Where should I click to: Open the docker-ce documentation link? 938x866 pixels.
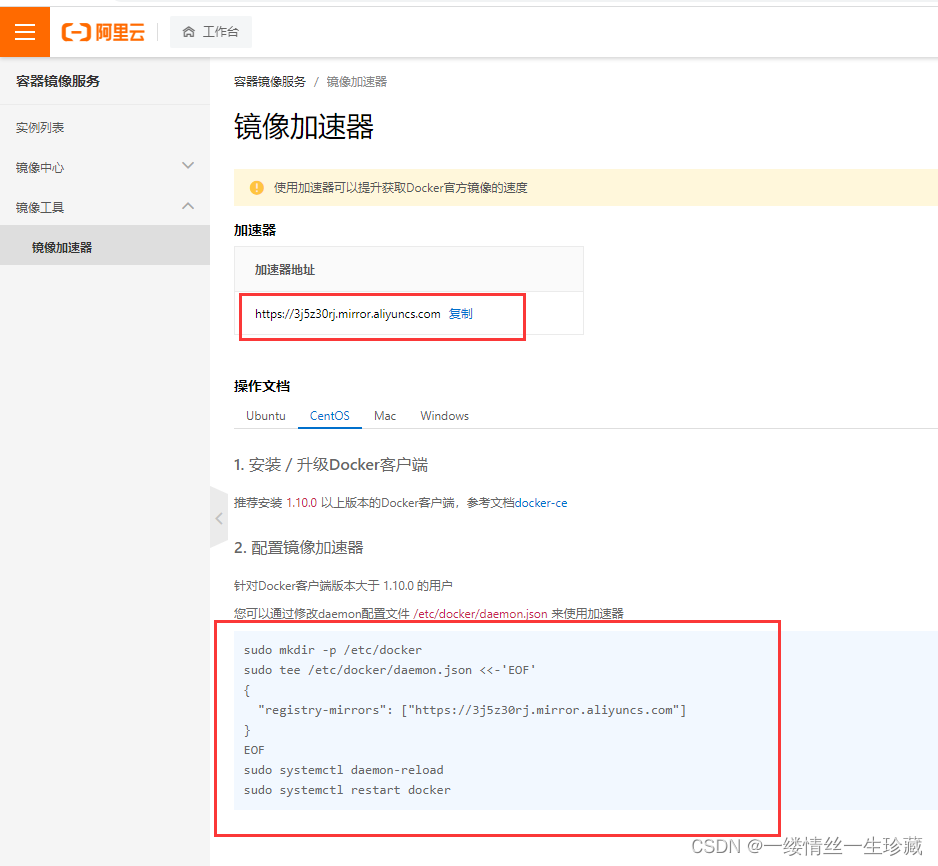pyautogui.click(x=541, y=503)
